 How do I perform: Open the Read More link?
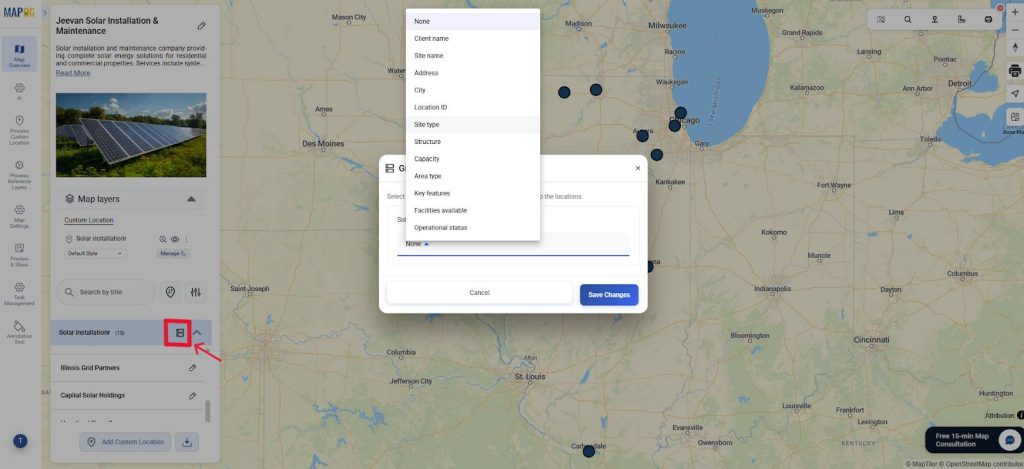pos(73,73)
